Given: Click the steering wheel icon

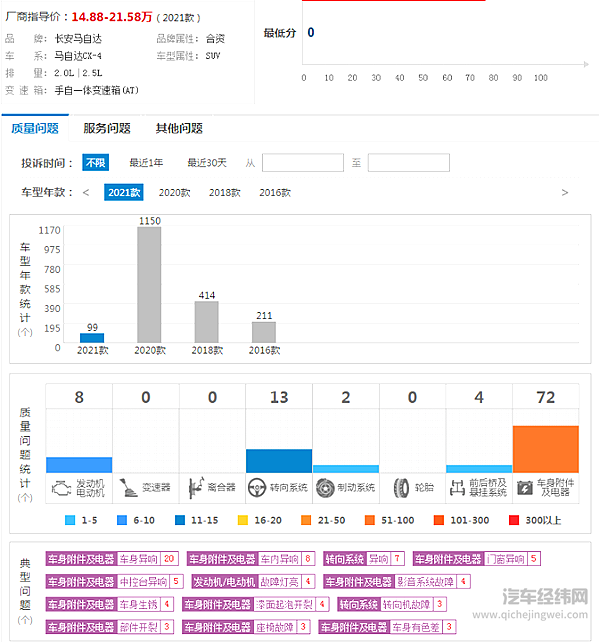Looking at the screenshot, I should click(x=257, y=488).
